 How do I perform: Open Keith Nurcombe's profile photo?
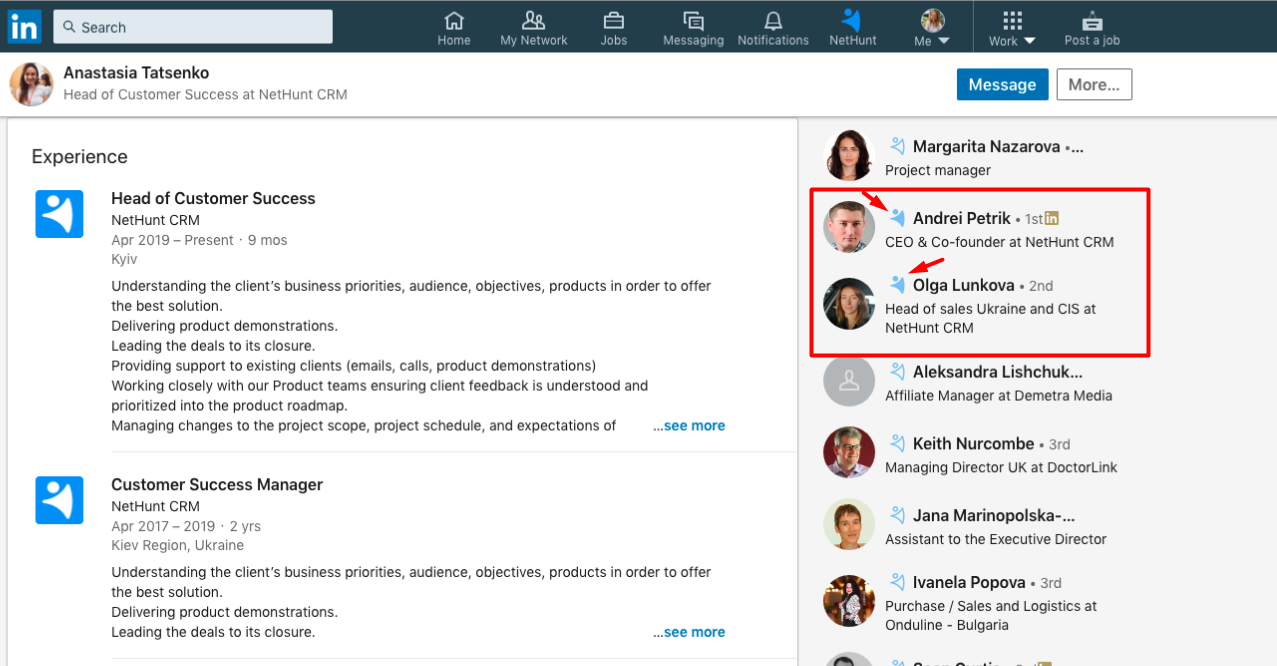point(849,452)
